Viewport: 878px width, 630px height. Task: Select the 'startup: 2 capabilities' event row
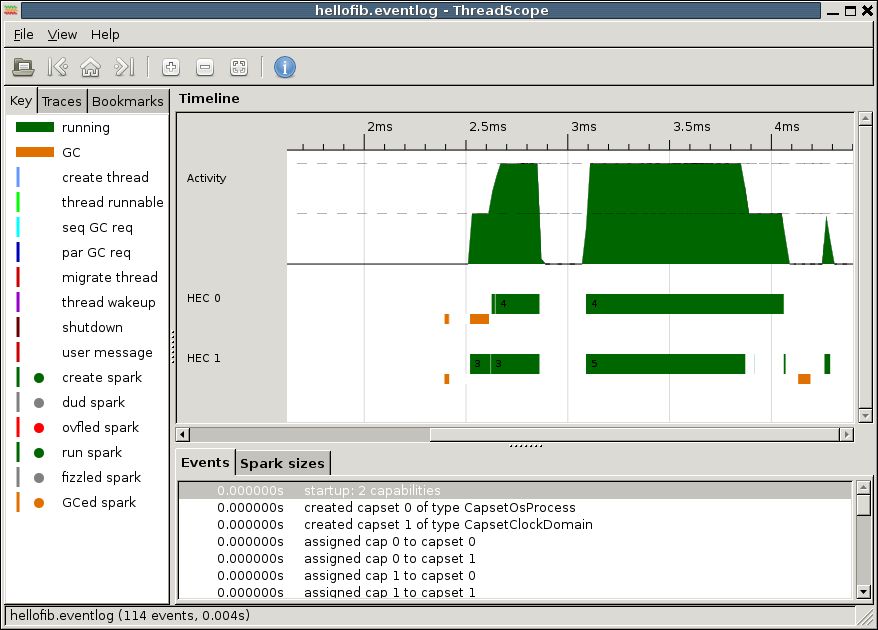pos(515,491)
